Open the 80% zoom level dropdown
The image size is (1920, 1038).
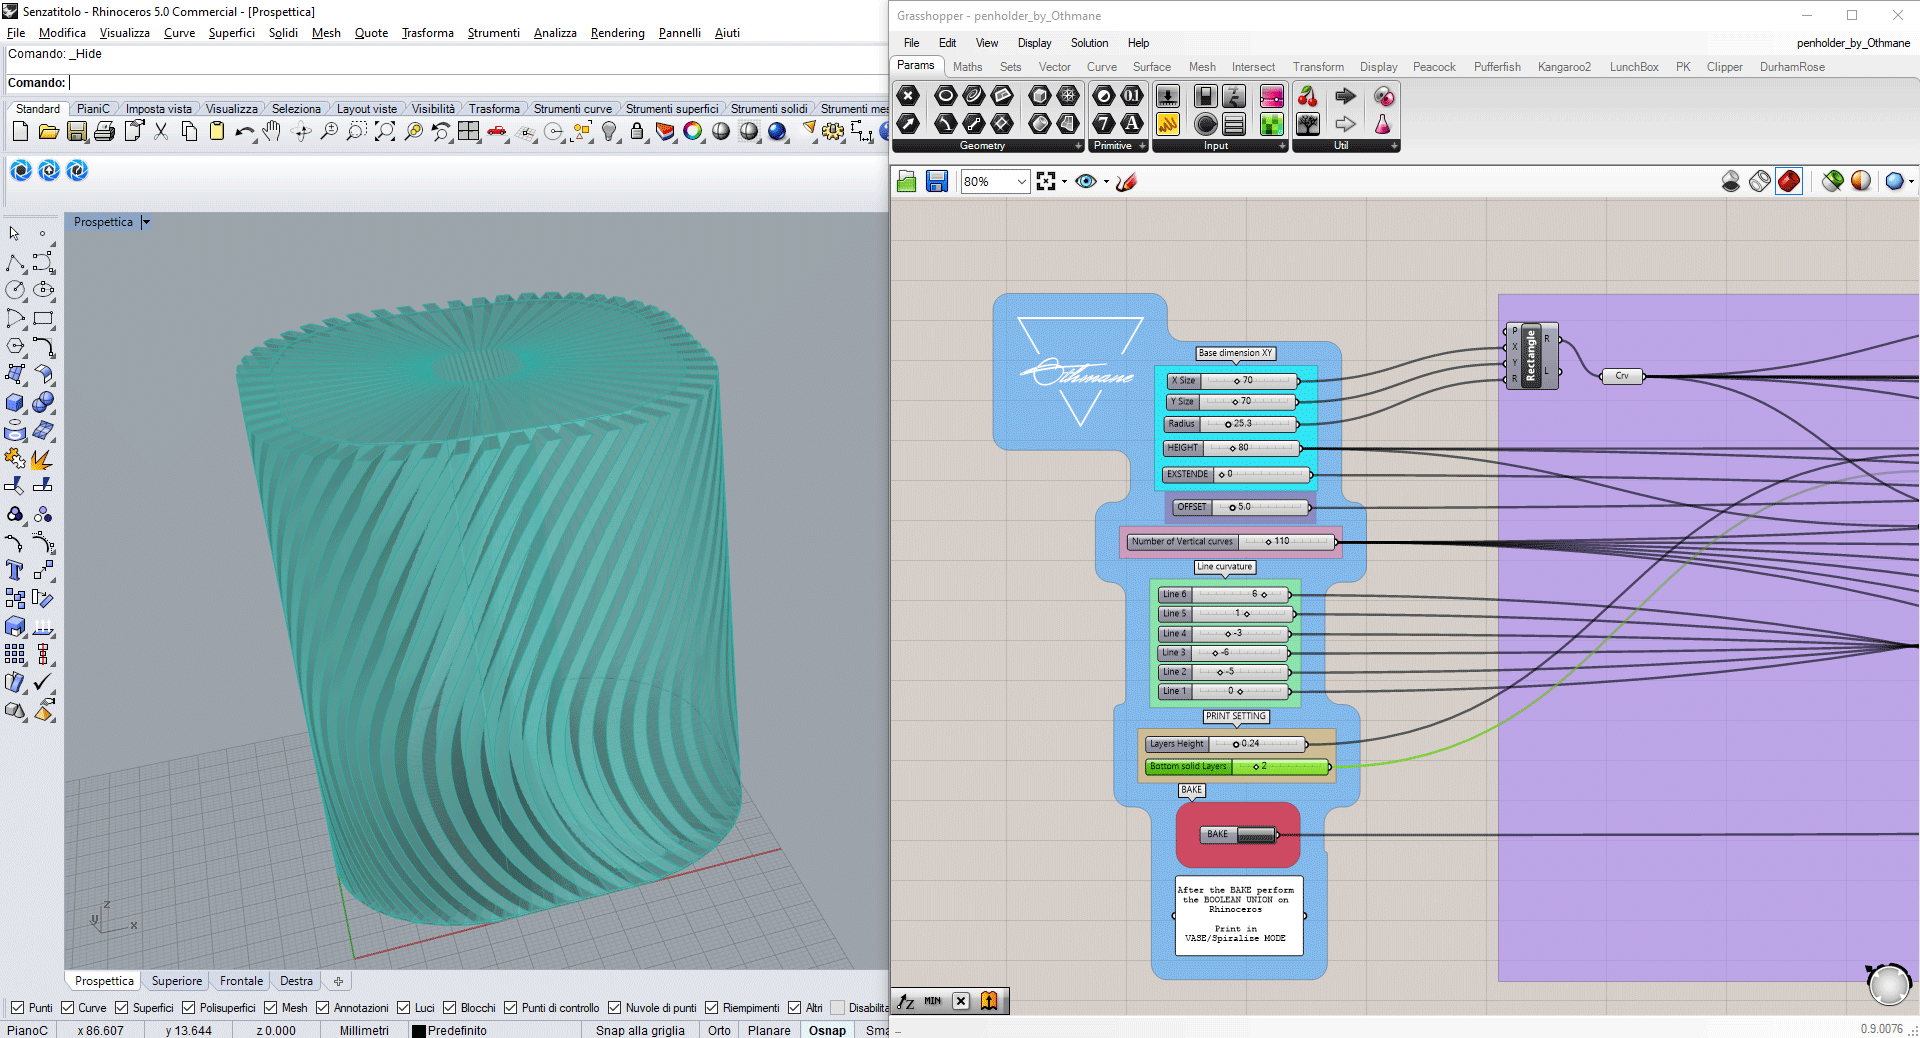1021,181
